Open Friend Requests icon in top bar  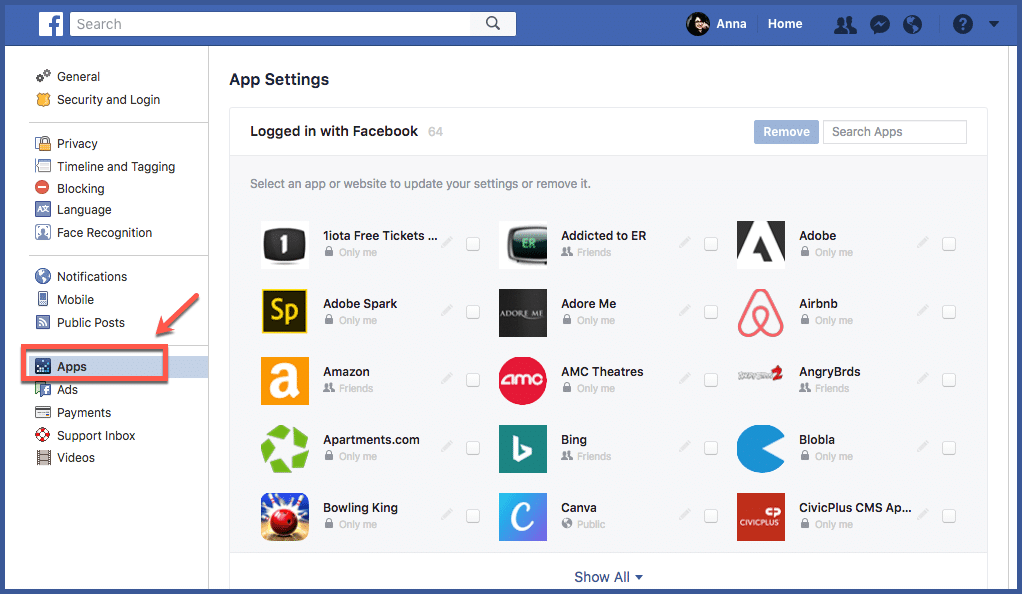click(x=845, y=25)
